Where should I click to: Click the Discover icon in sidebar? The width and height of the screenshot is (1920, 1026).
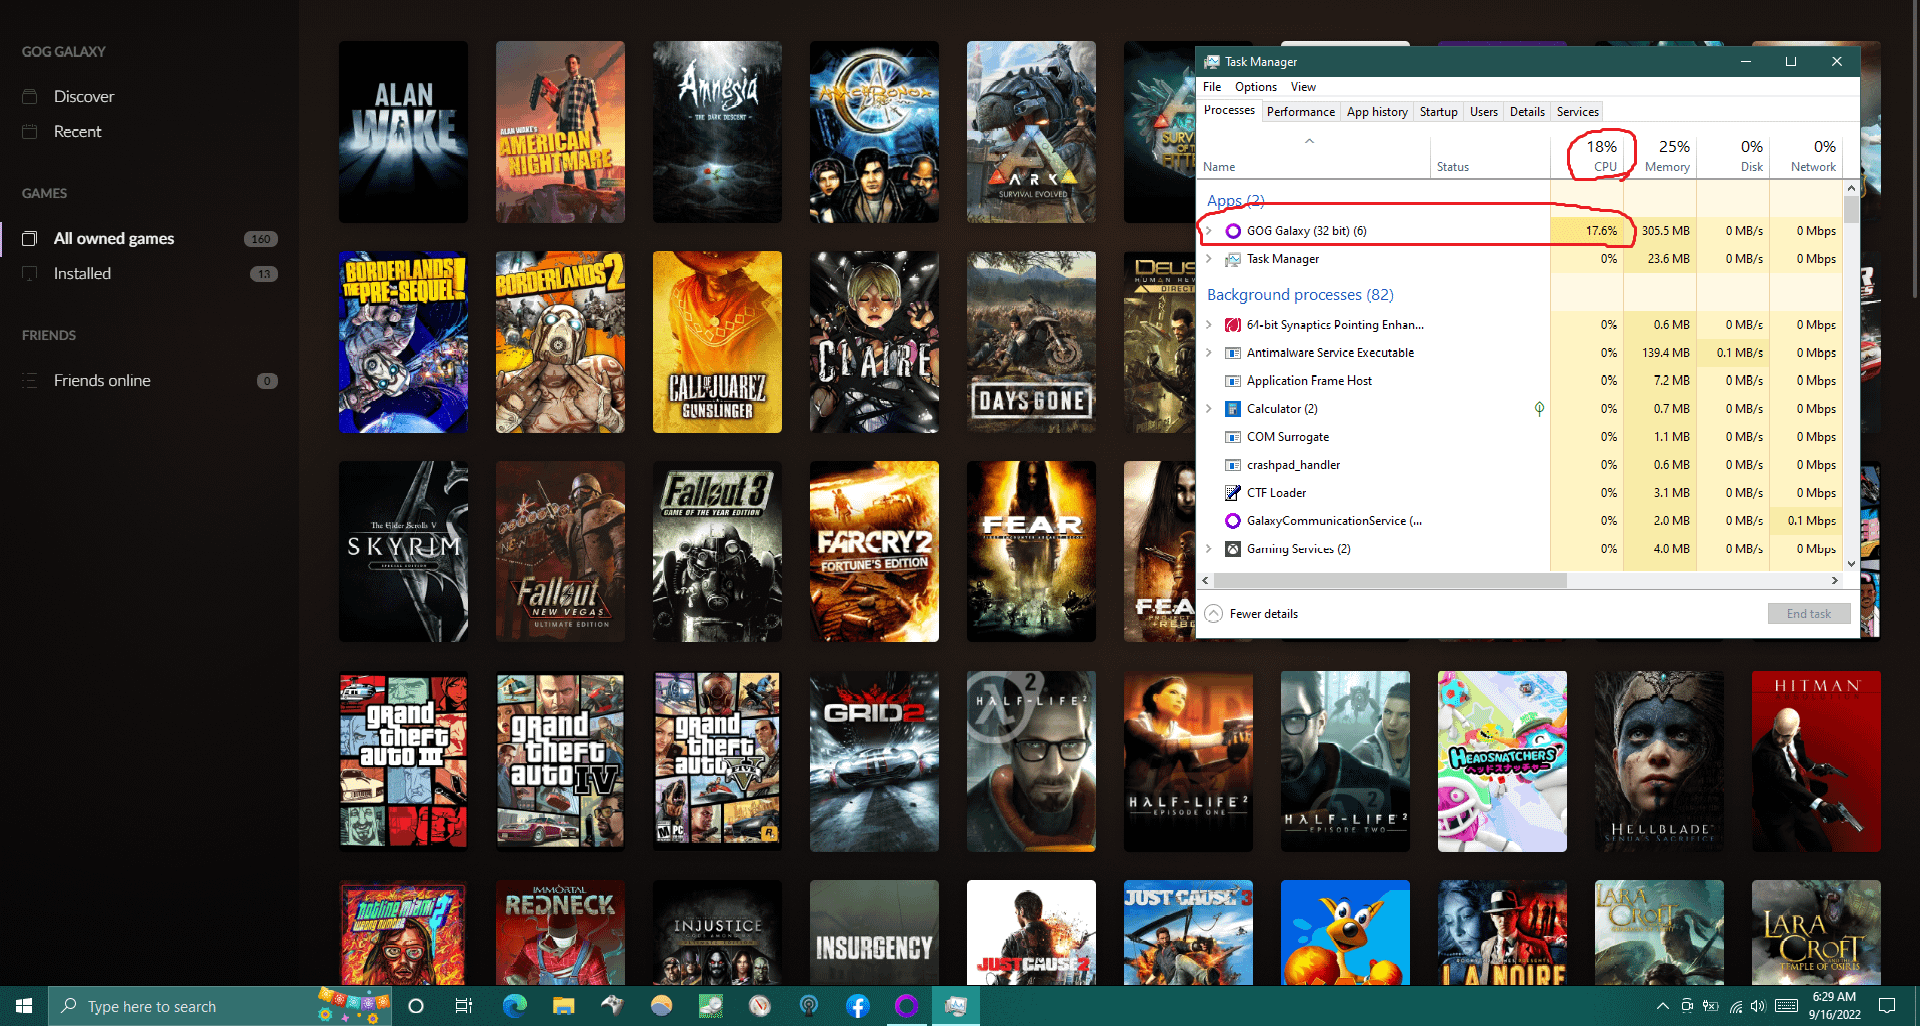click(x=30, y=97)
